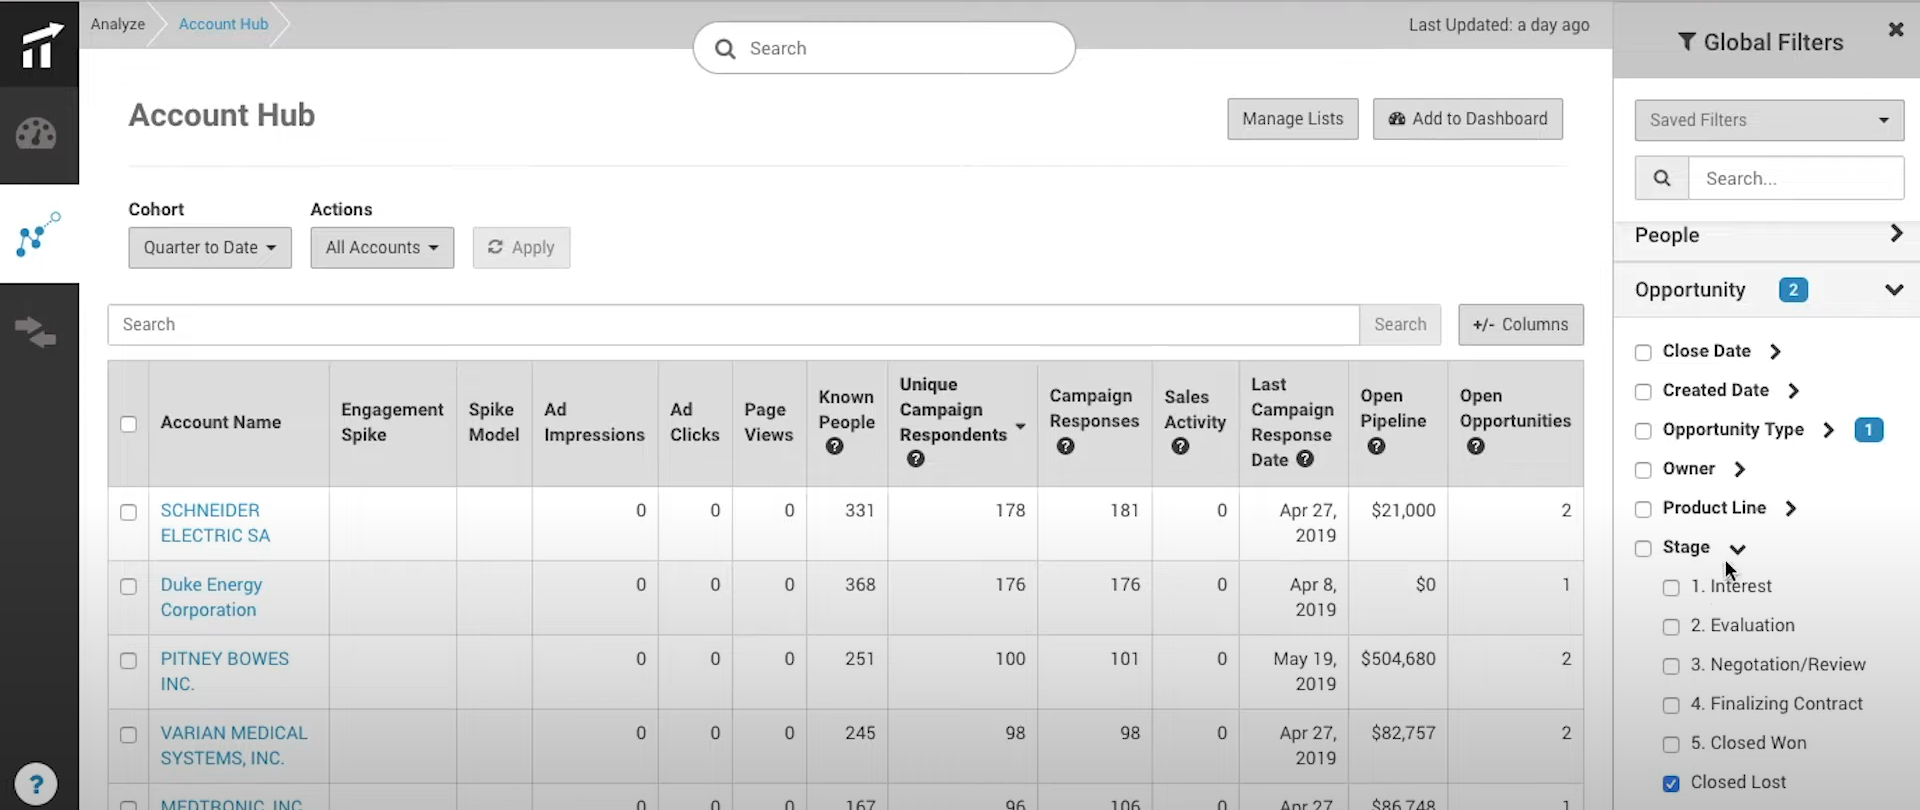Viewport: 1920px width, 810px height.
Task: Focus the top global Search field
Action: coord(884,48)
